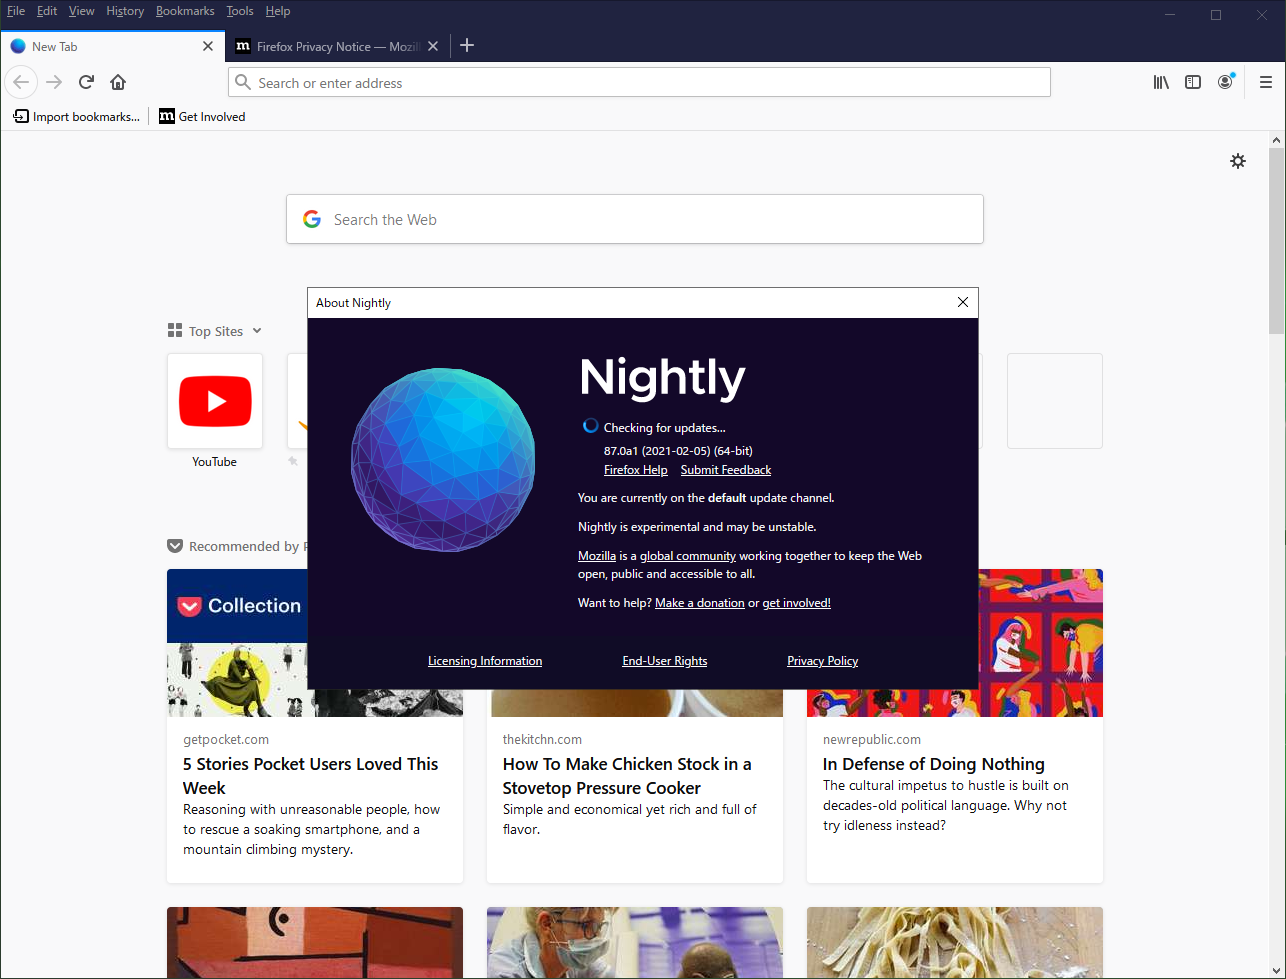The width and height of the screenshot is (1286, 979).
Task: Open End-User Rights link
Action: [x=665, y=661]
